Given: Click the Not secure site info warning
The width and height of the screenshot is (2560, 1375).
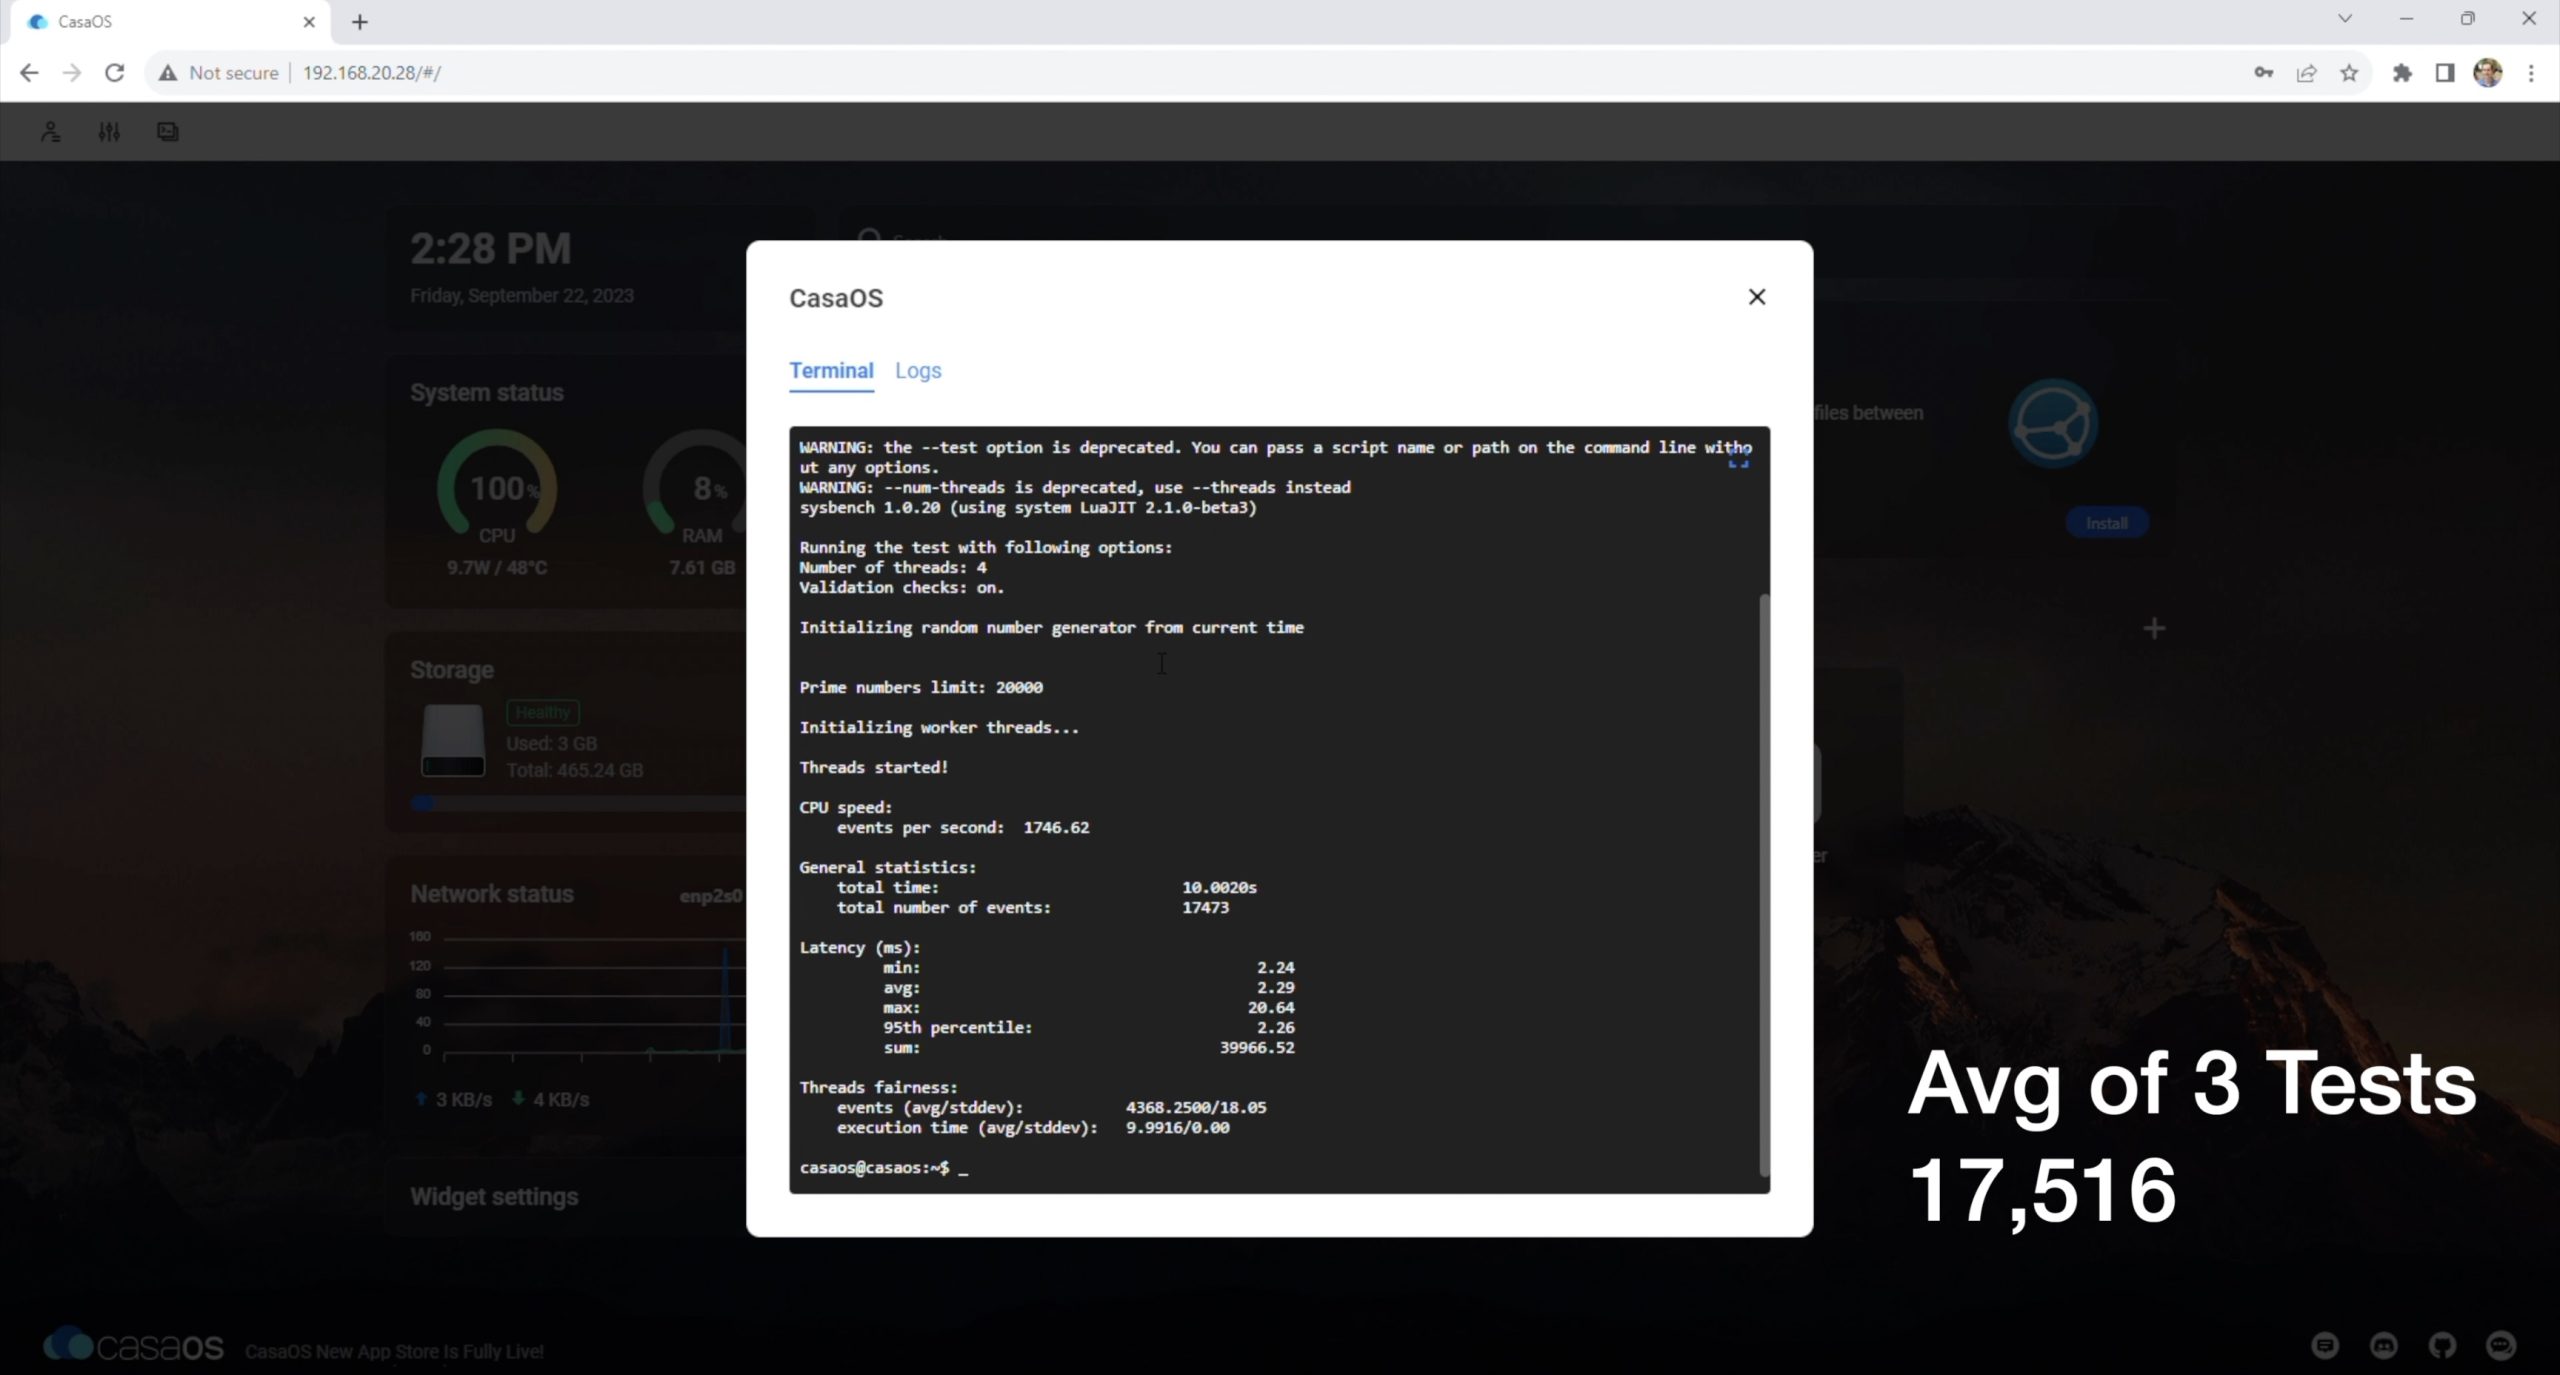Looking at the screenshot, I should [219, 73].
